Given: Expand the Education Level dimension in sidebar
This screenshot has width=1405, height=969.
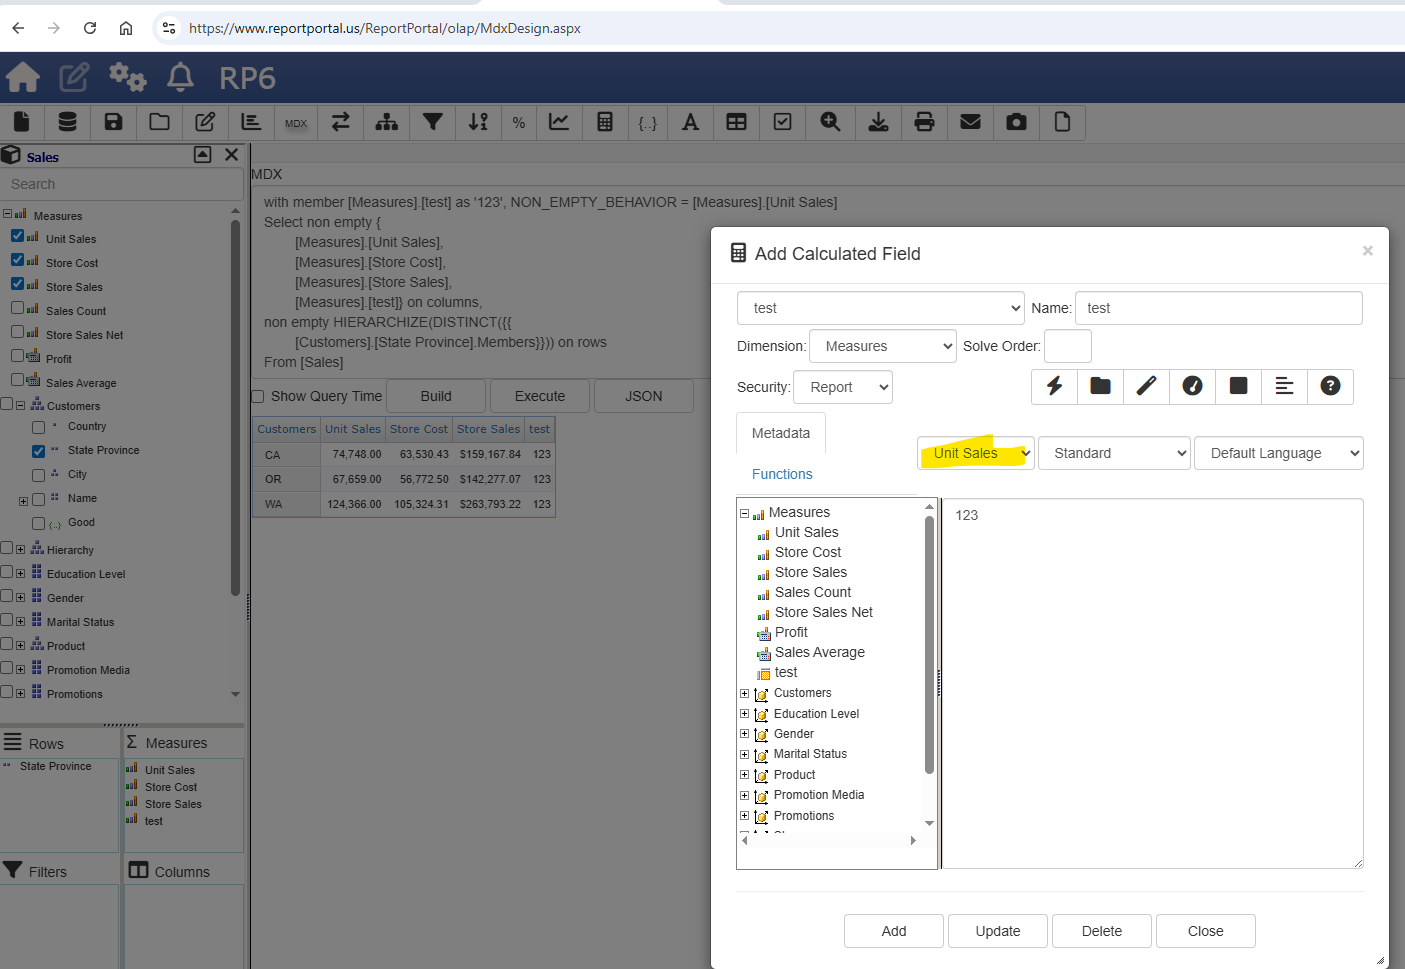Looking at the screenshot, I should coord(20,574).
